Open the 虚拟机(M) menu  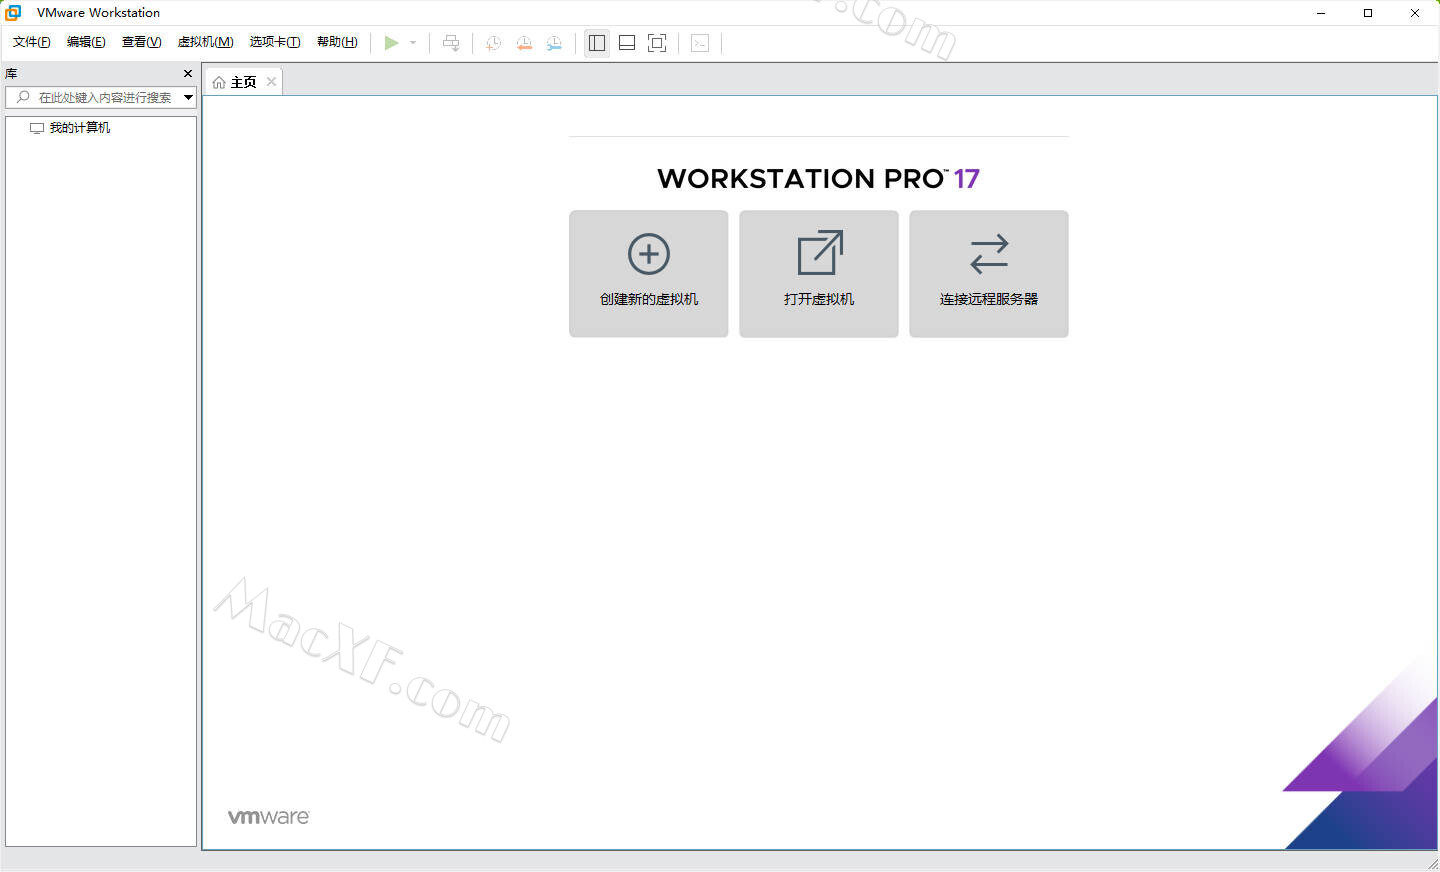(x=205, y=42)
